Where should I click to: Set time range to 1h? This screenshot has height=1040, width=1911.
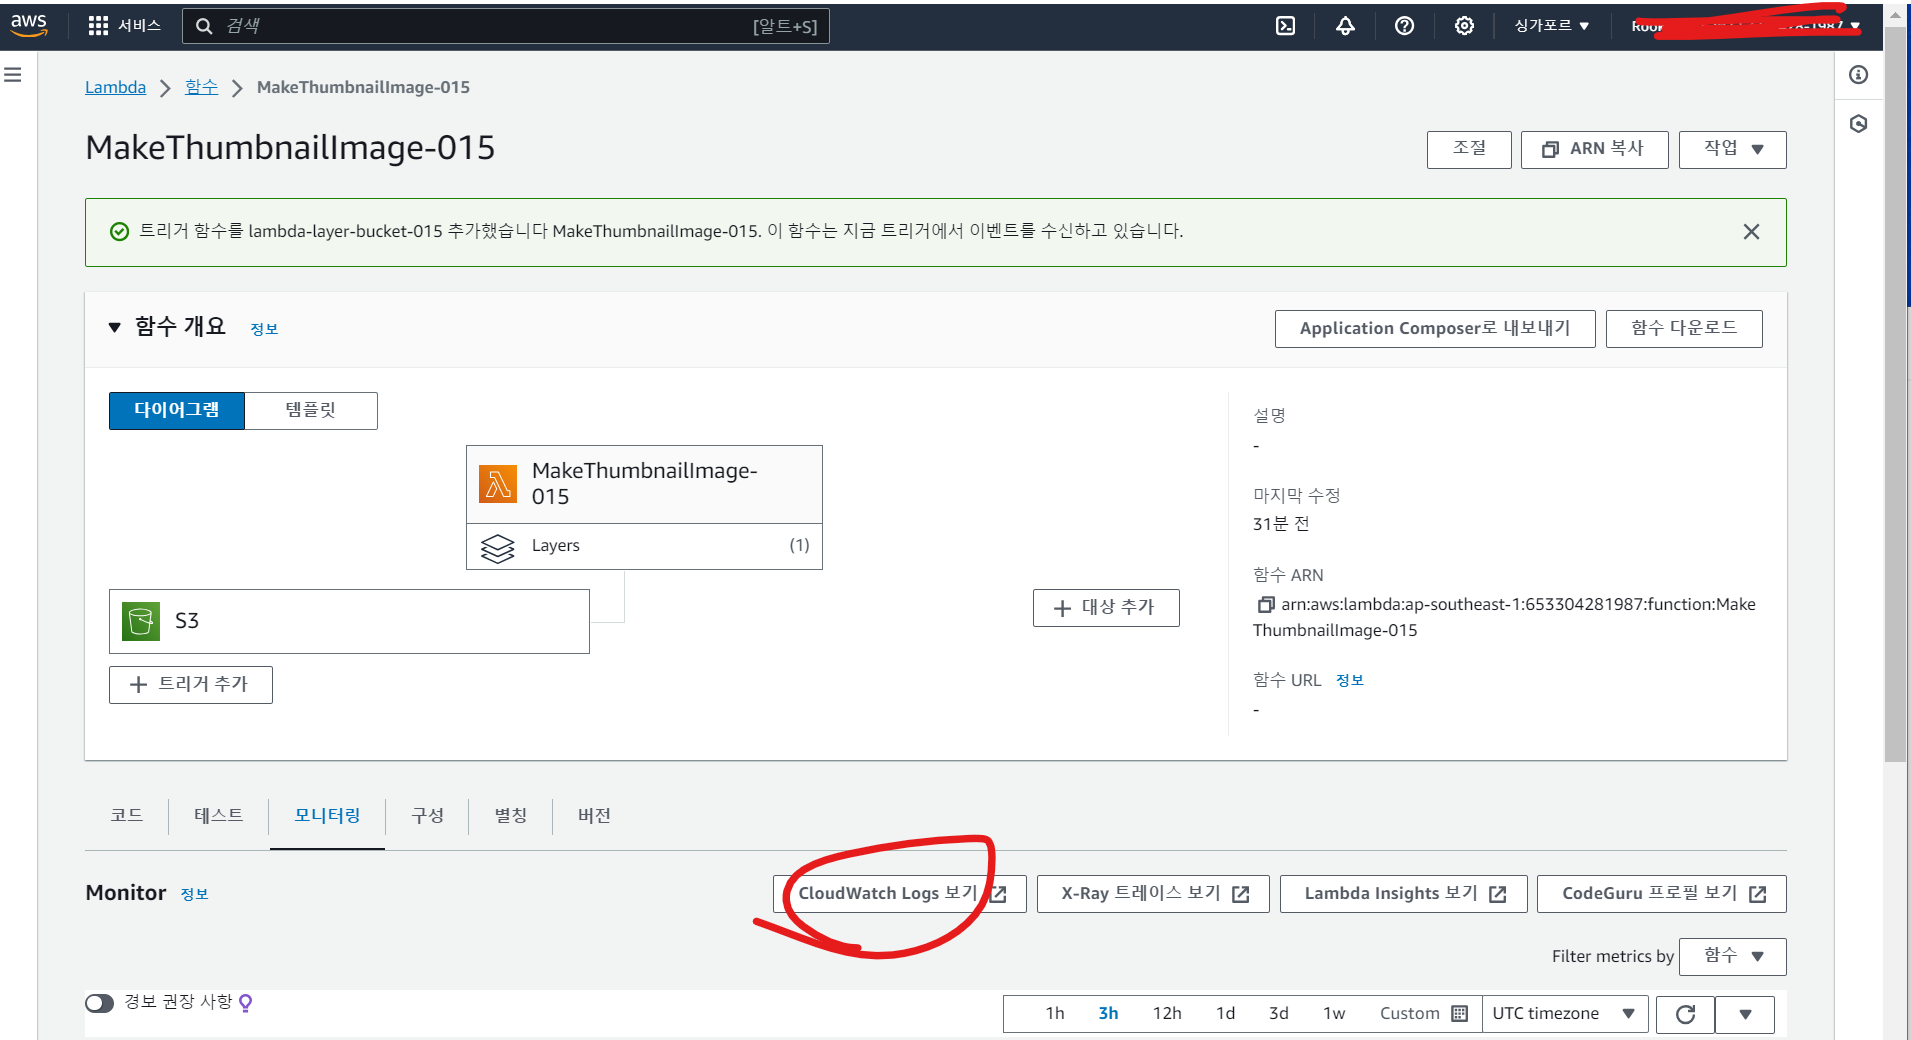tap(1055, 1013)
